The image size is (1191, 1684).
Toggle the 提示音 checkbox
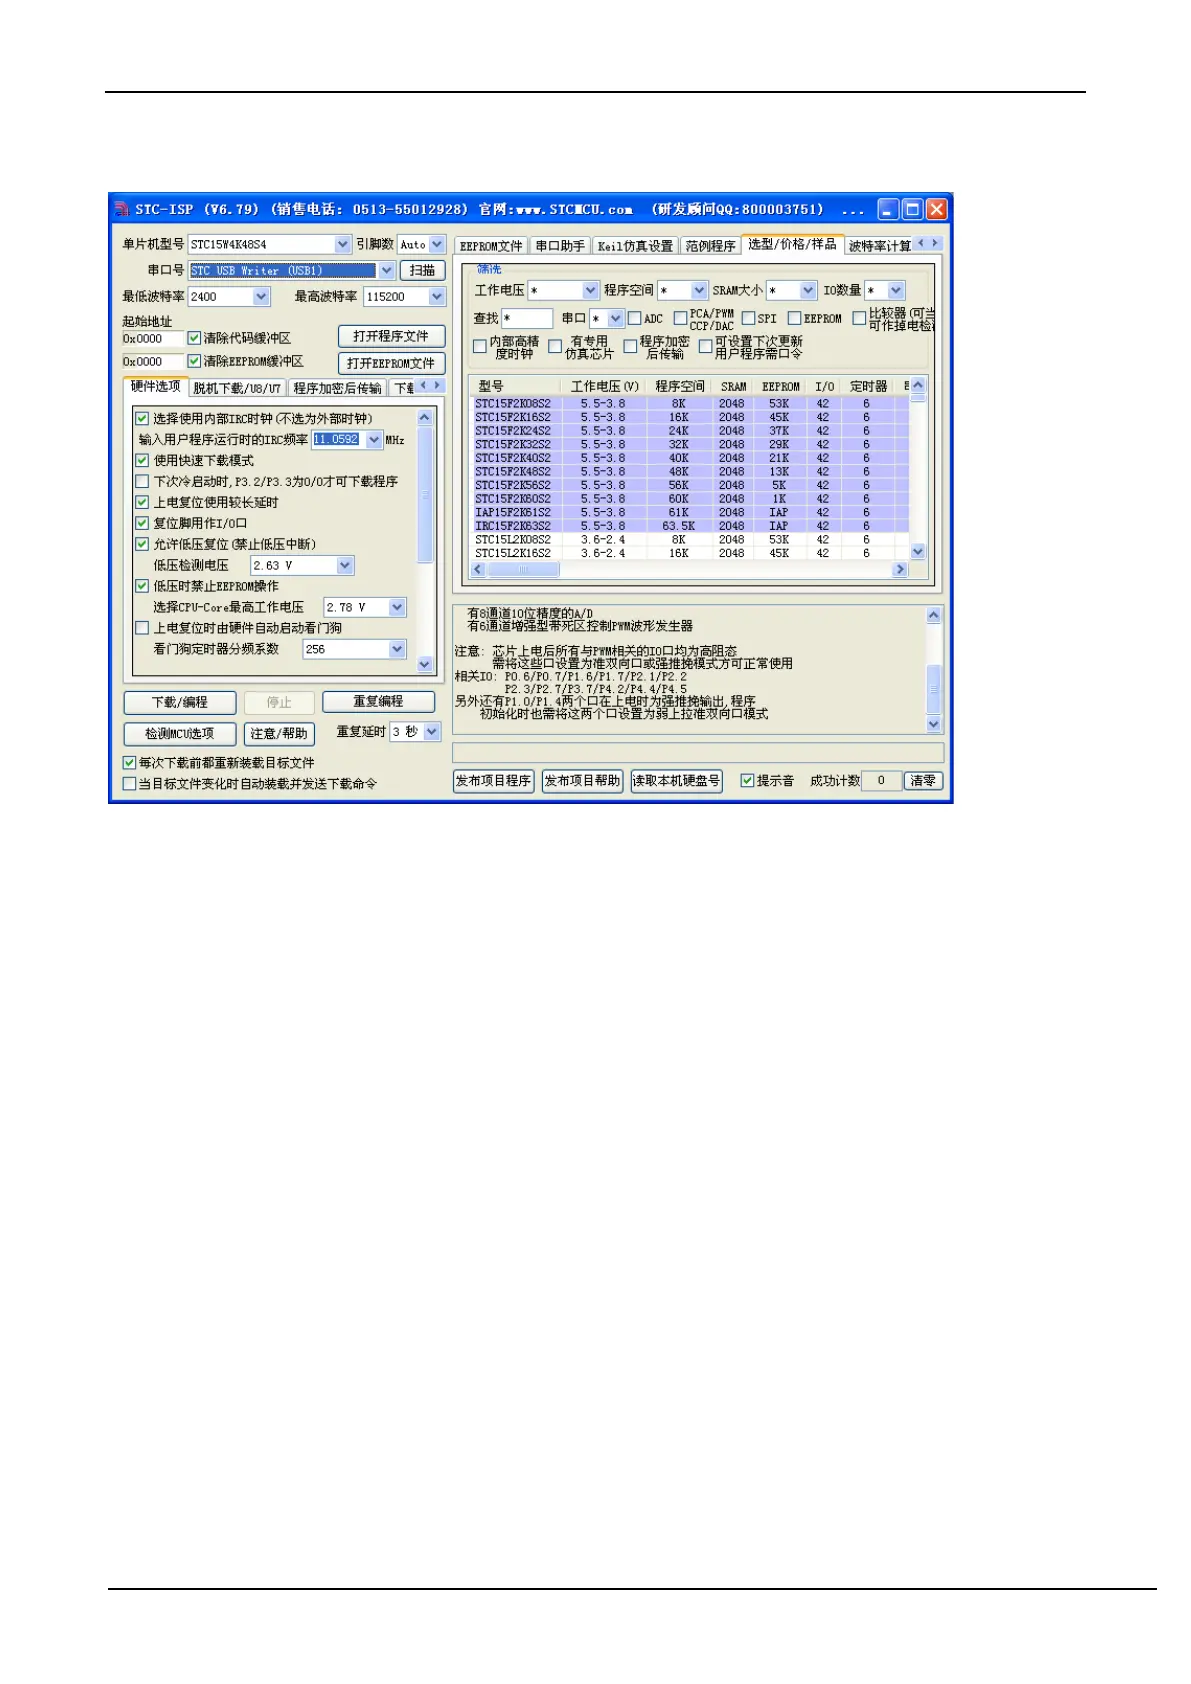(747, 780)
